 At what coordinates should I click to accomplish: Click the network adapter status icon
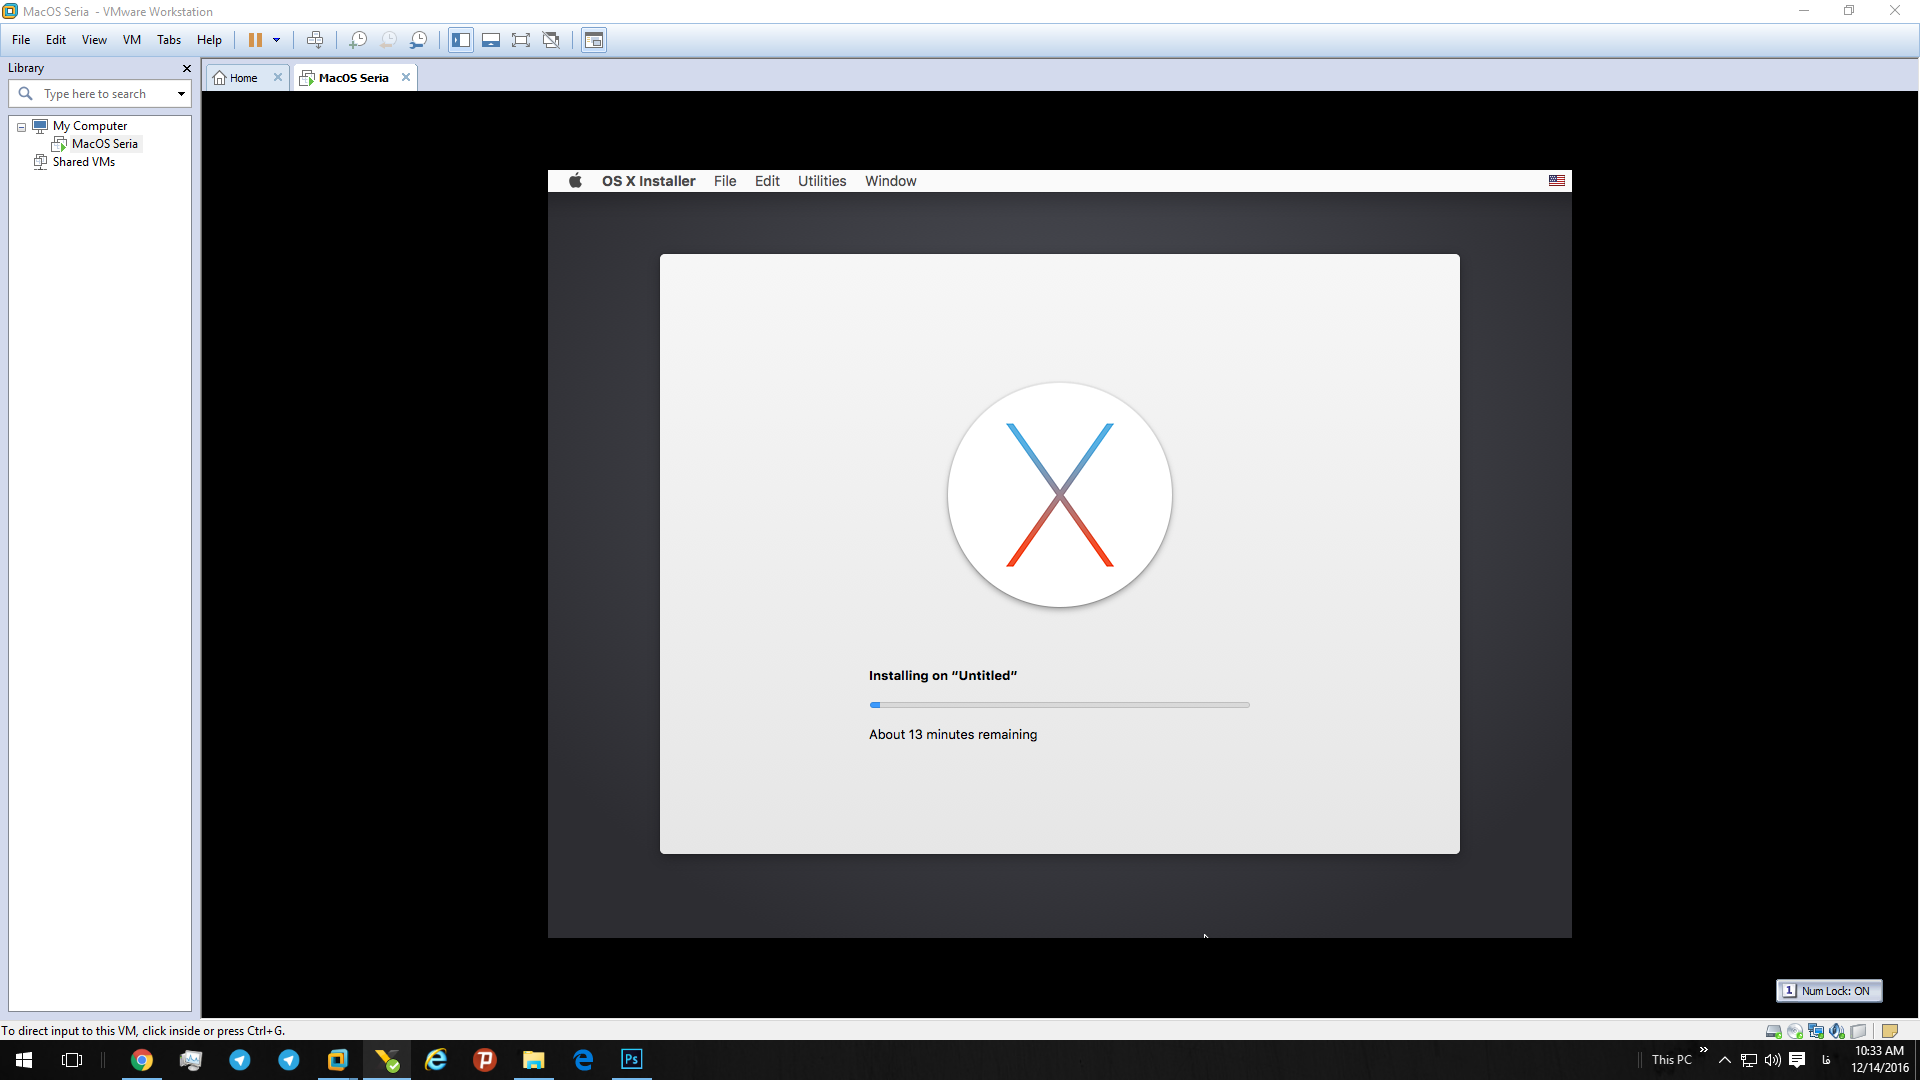[1816, 1031]
